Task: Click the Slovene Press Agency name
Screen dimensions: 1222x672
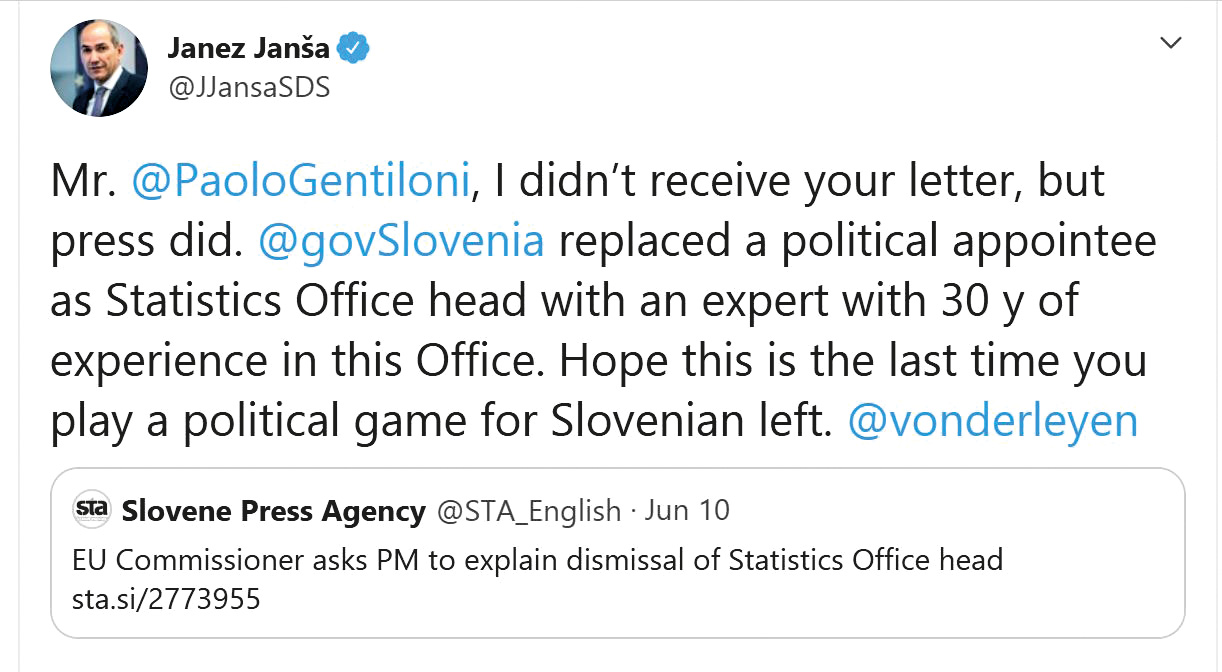Action: coord(273,511)
